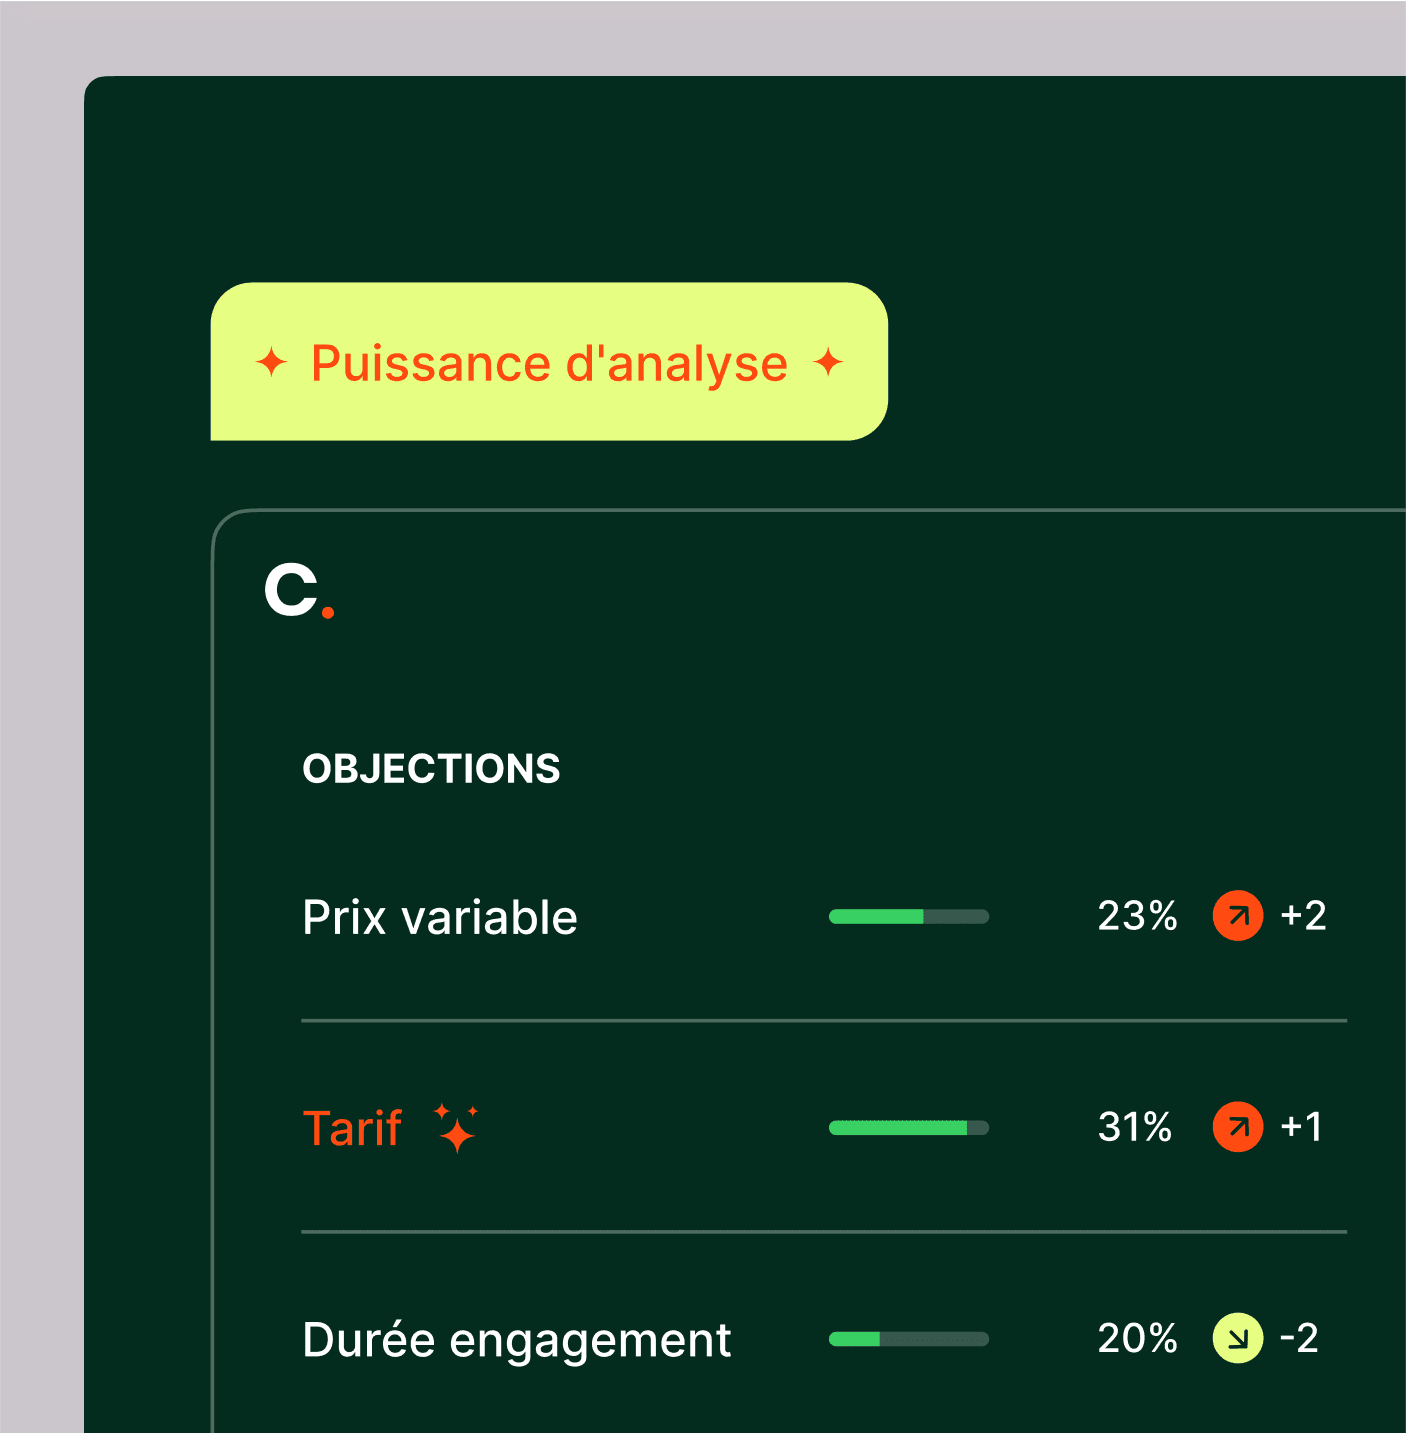This screenshot has width=1406, height=1433.
Task: Click the -2 trend change value
Action: pos(1299,1338)
